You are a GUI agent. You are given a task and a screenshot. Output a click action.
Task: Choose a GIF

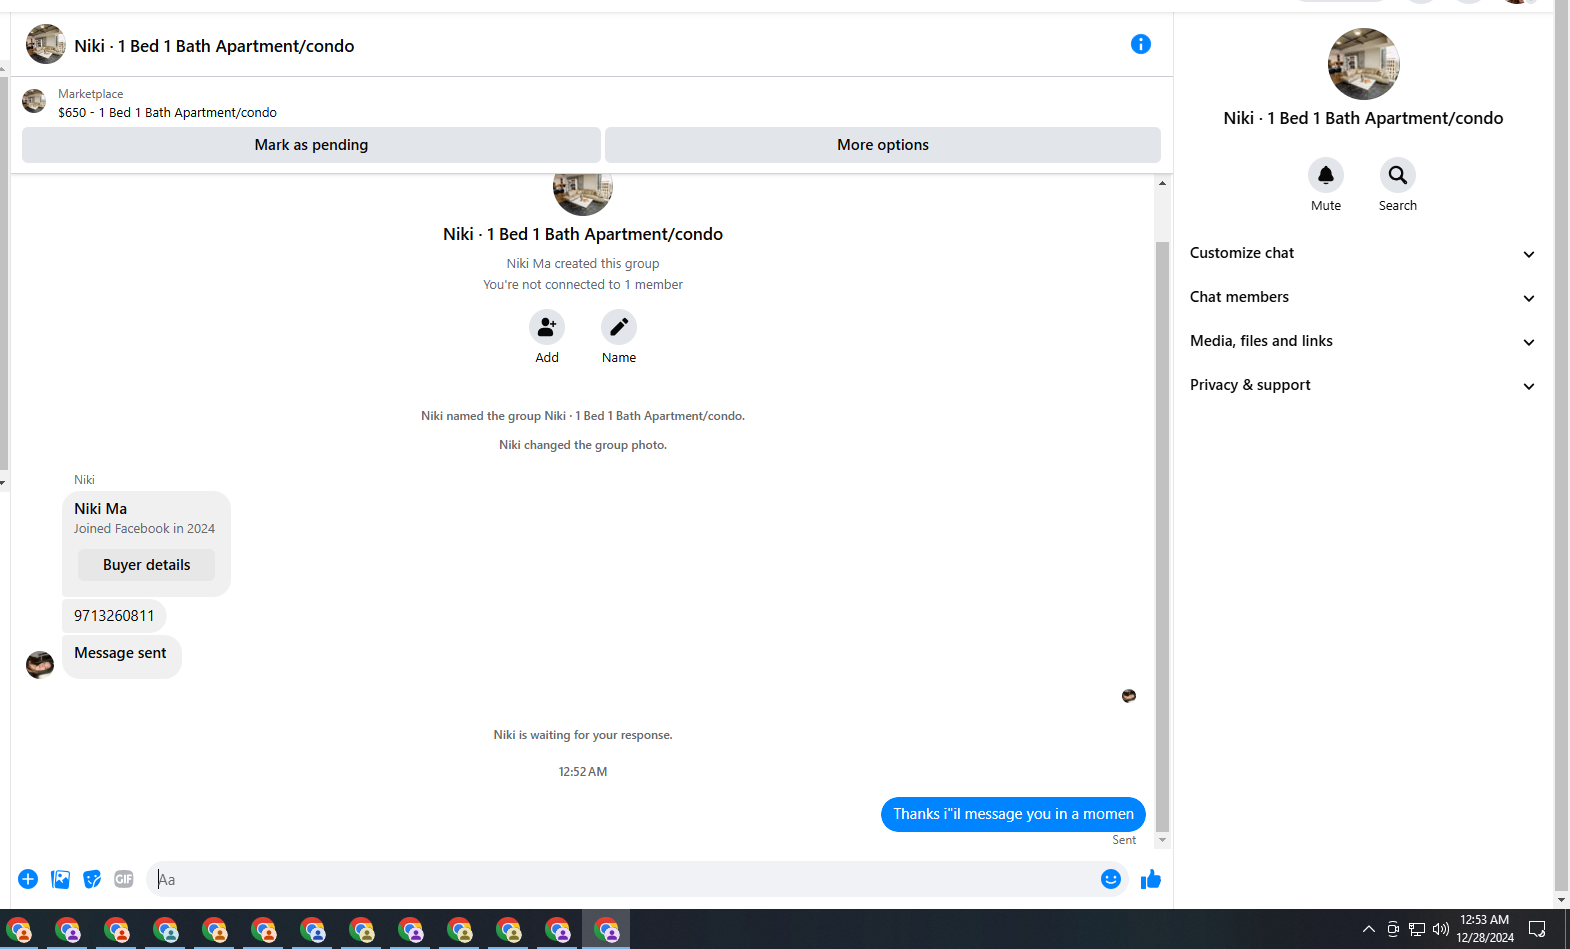pyautogui.click(x=124, y=879)
